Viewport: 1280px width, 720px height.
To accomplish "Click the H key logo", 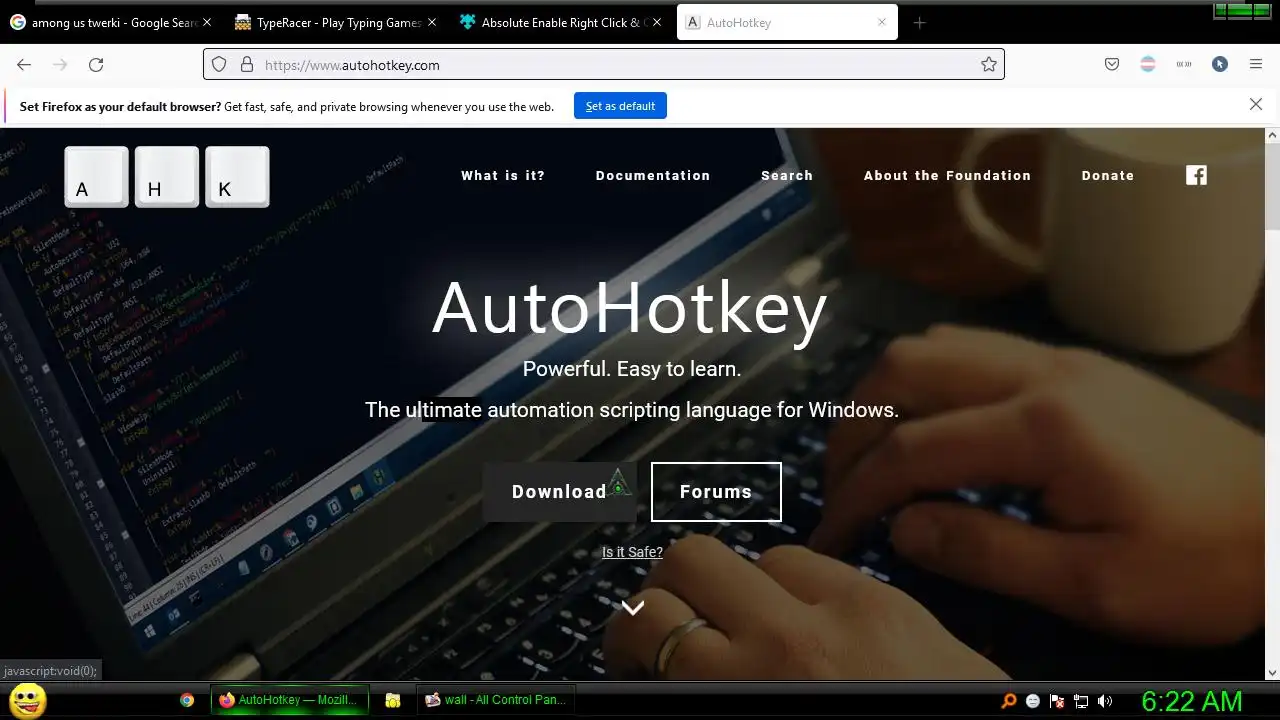I will pyautogui.click(x=167, y=177).
